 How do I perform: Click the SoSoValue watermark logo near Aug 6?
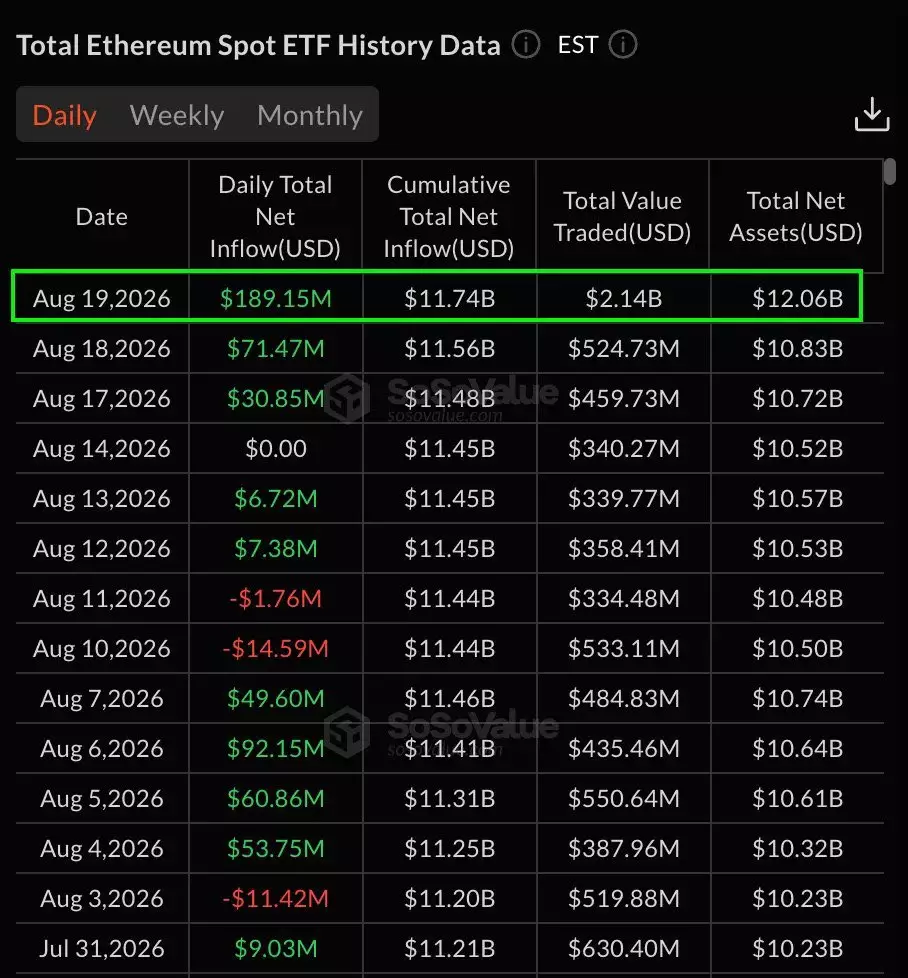click(347, 732)
